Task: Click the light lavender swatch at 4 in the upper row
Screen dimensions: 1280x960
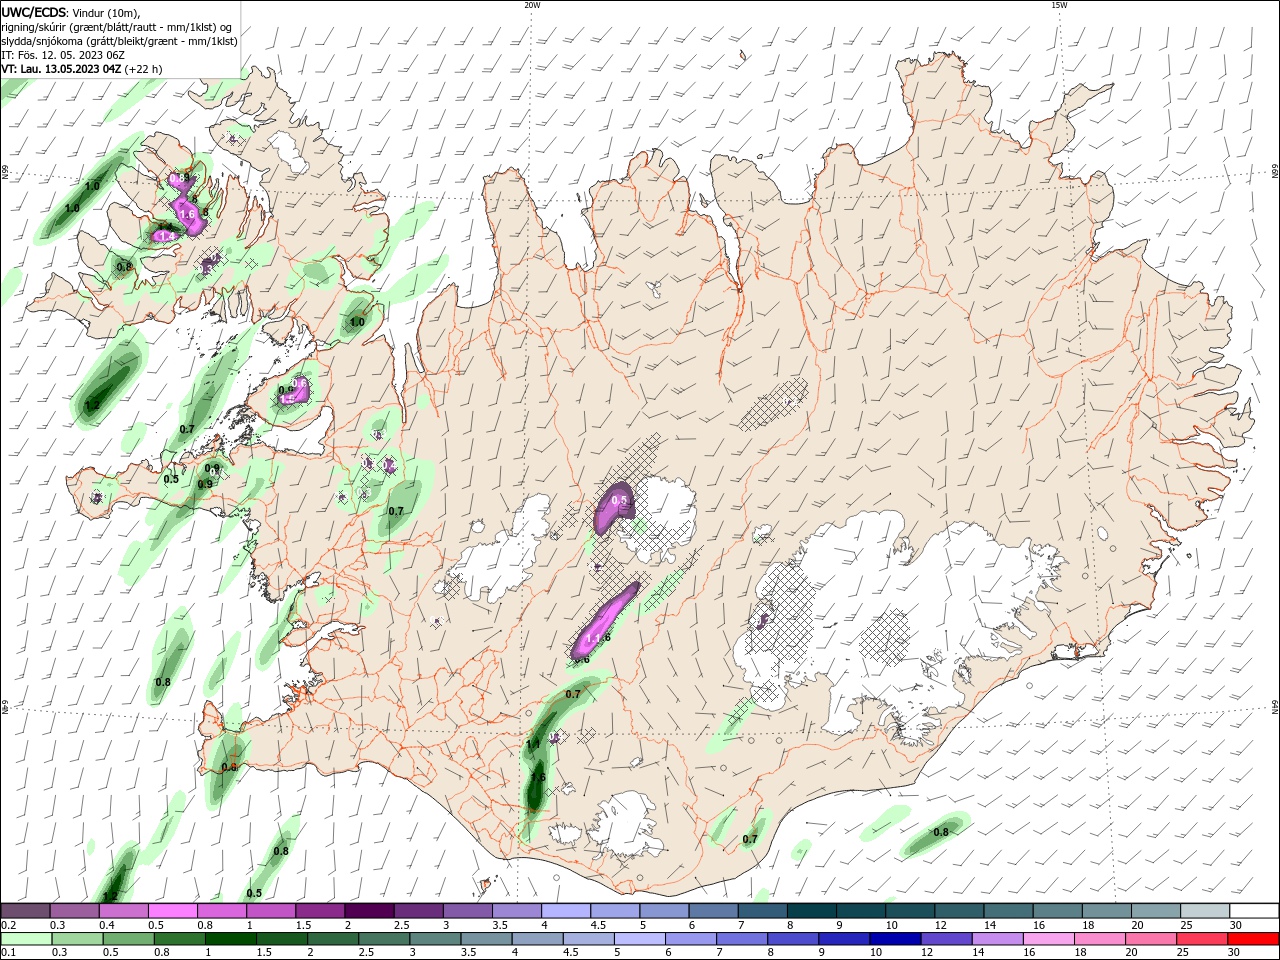Action: pos(566,910)
